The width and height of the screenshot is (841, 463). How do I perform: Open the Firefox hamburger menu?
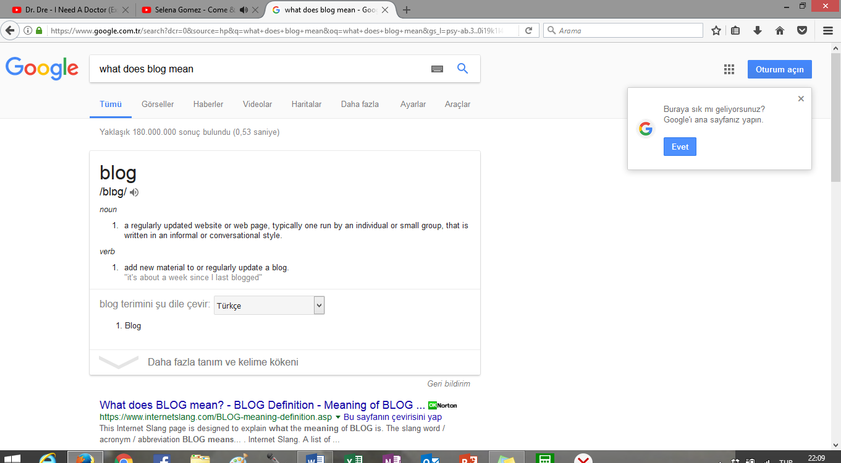[828, 31]
